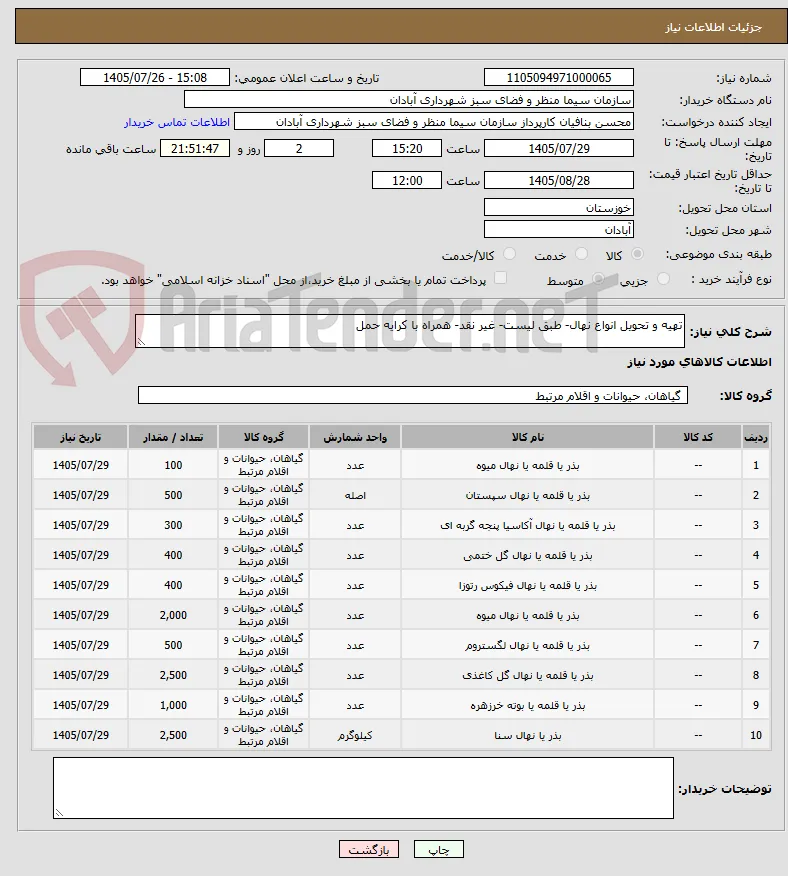
Task: Click the توضیحات خریدار text area
Action: click(x=363, y=788)
